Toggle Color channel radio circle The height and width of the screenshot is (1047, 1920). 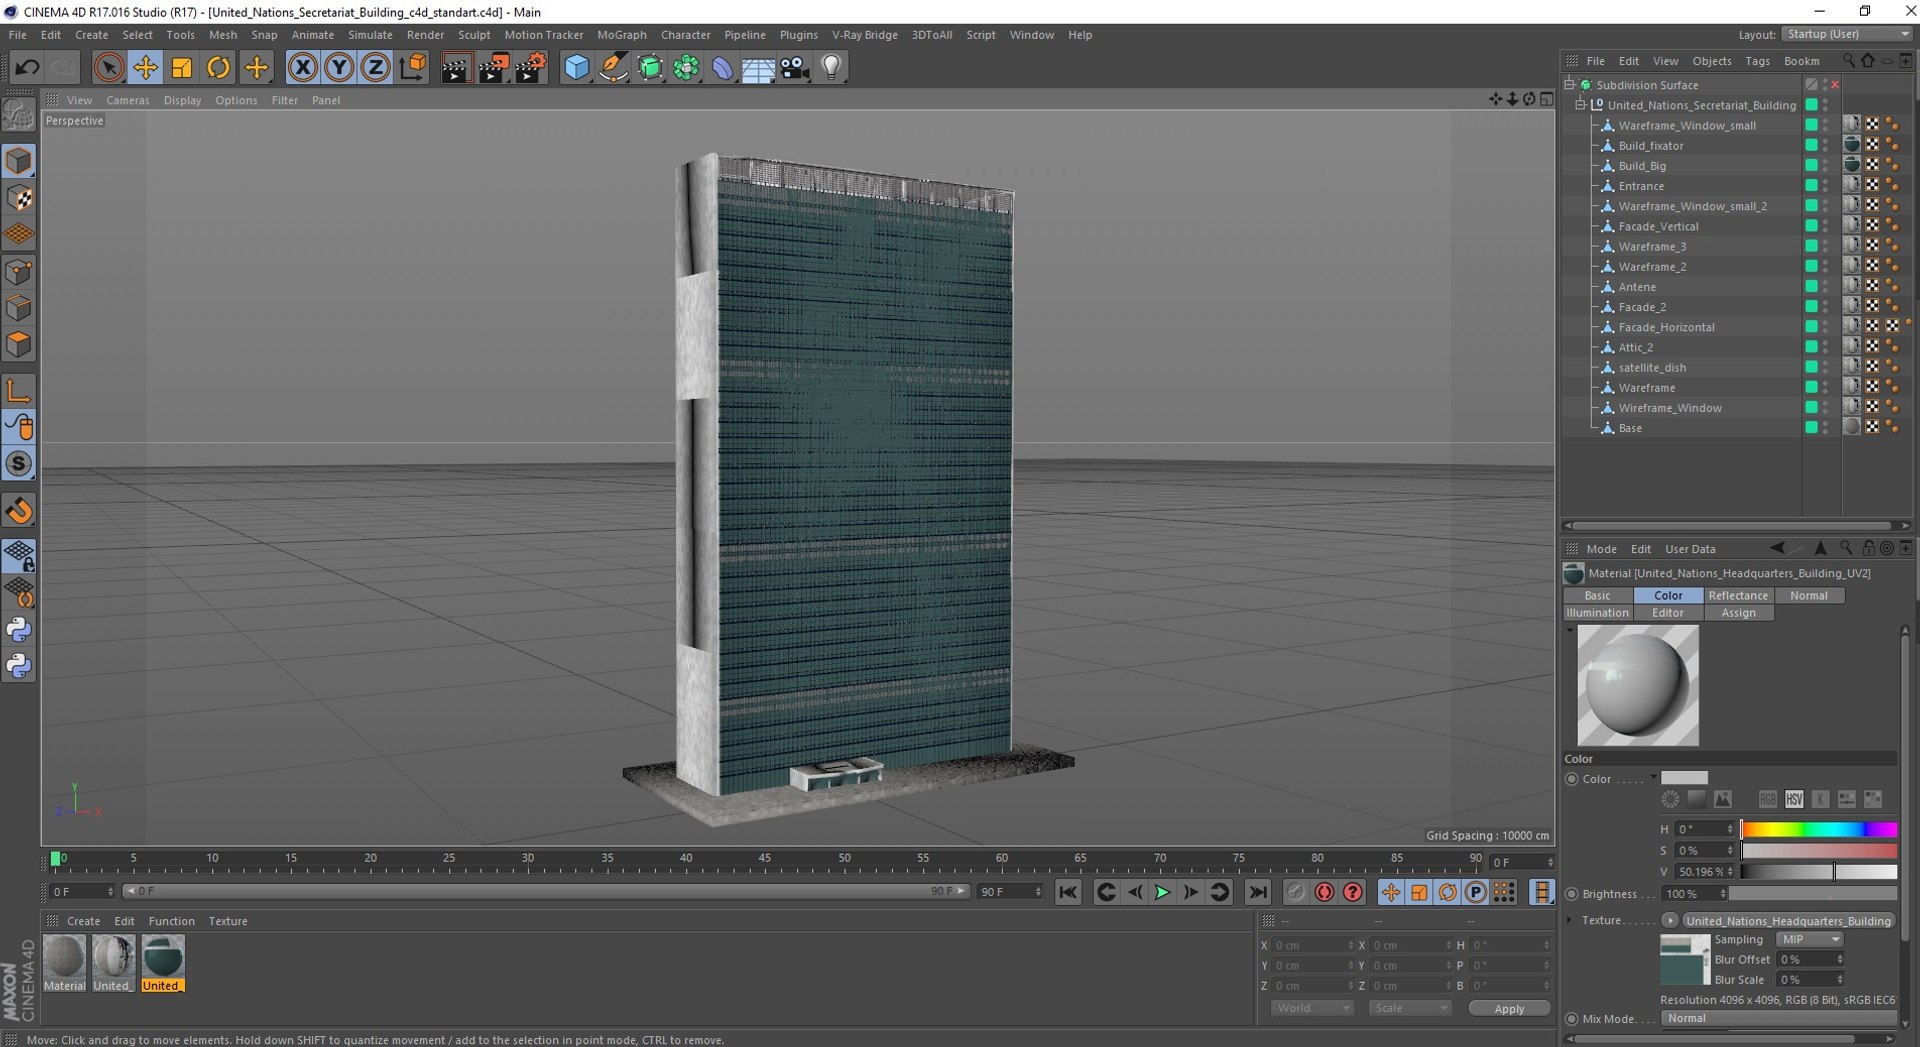click(x=1572, y=779)
